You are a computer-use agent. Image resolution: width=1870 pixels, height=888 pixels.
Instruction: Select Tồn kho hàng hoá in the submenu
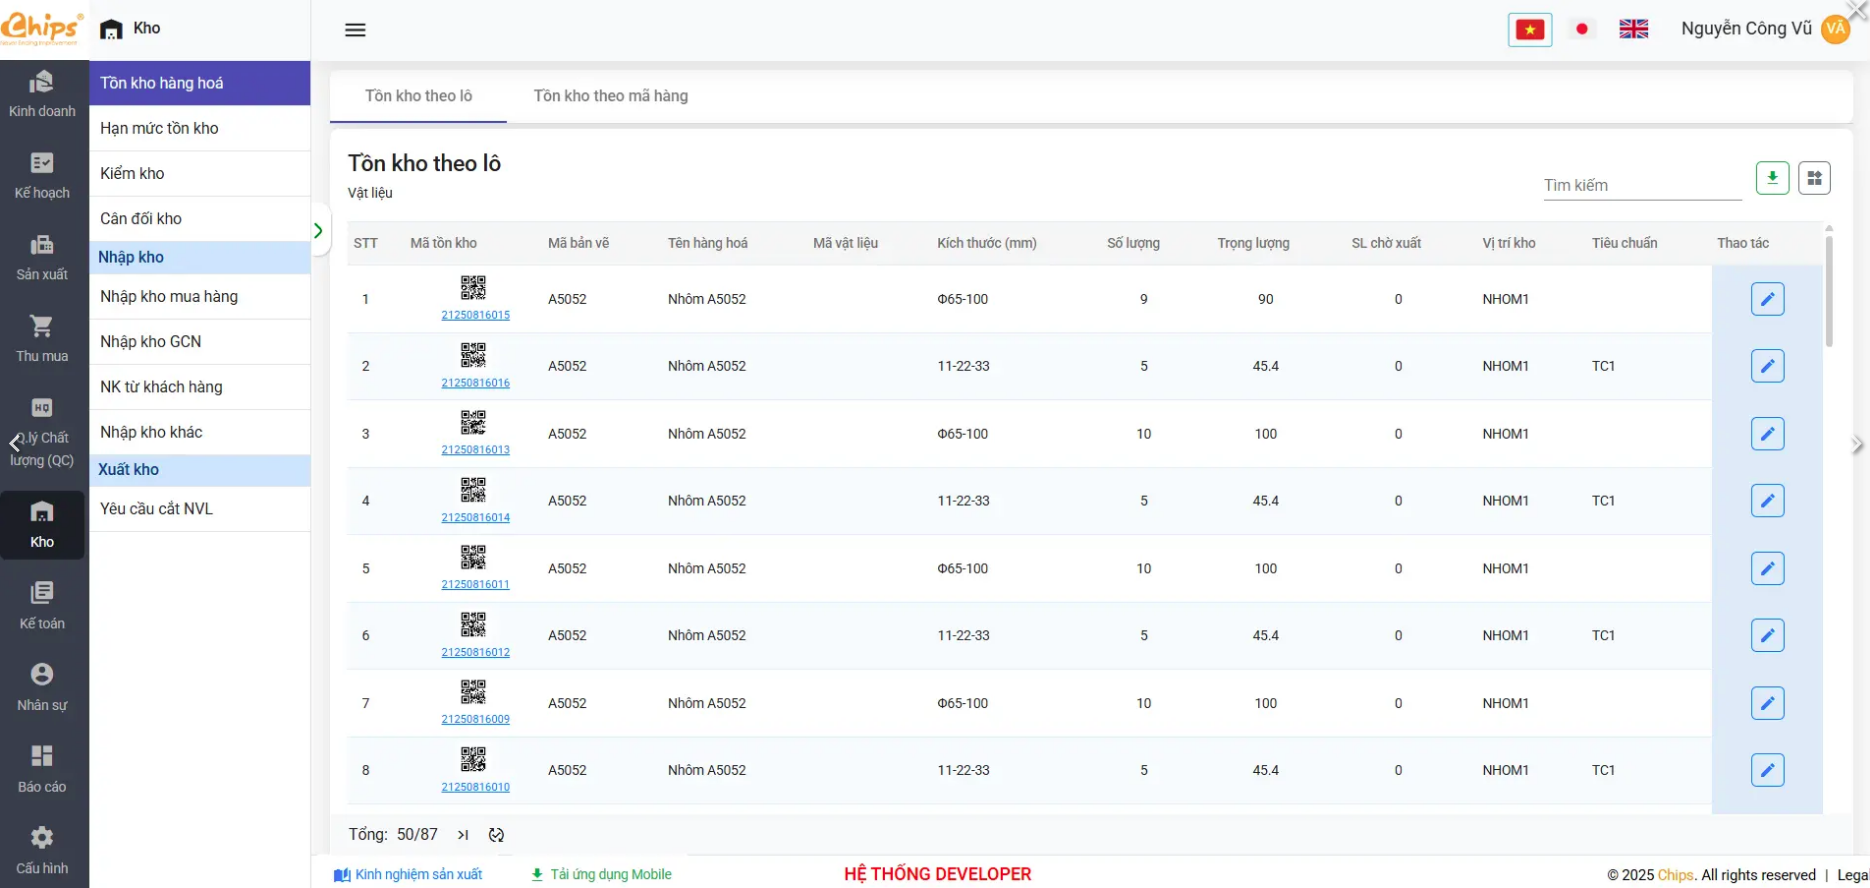(x=200, y=83)
